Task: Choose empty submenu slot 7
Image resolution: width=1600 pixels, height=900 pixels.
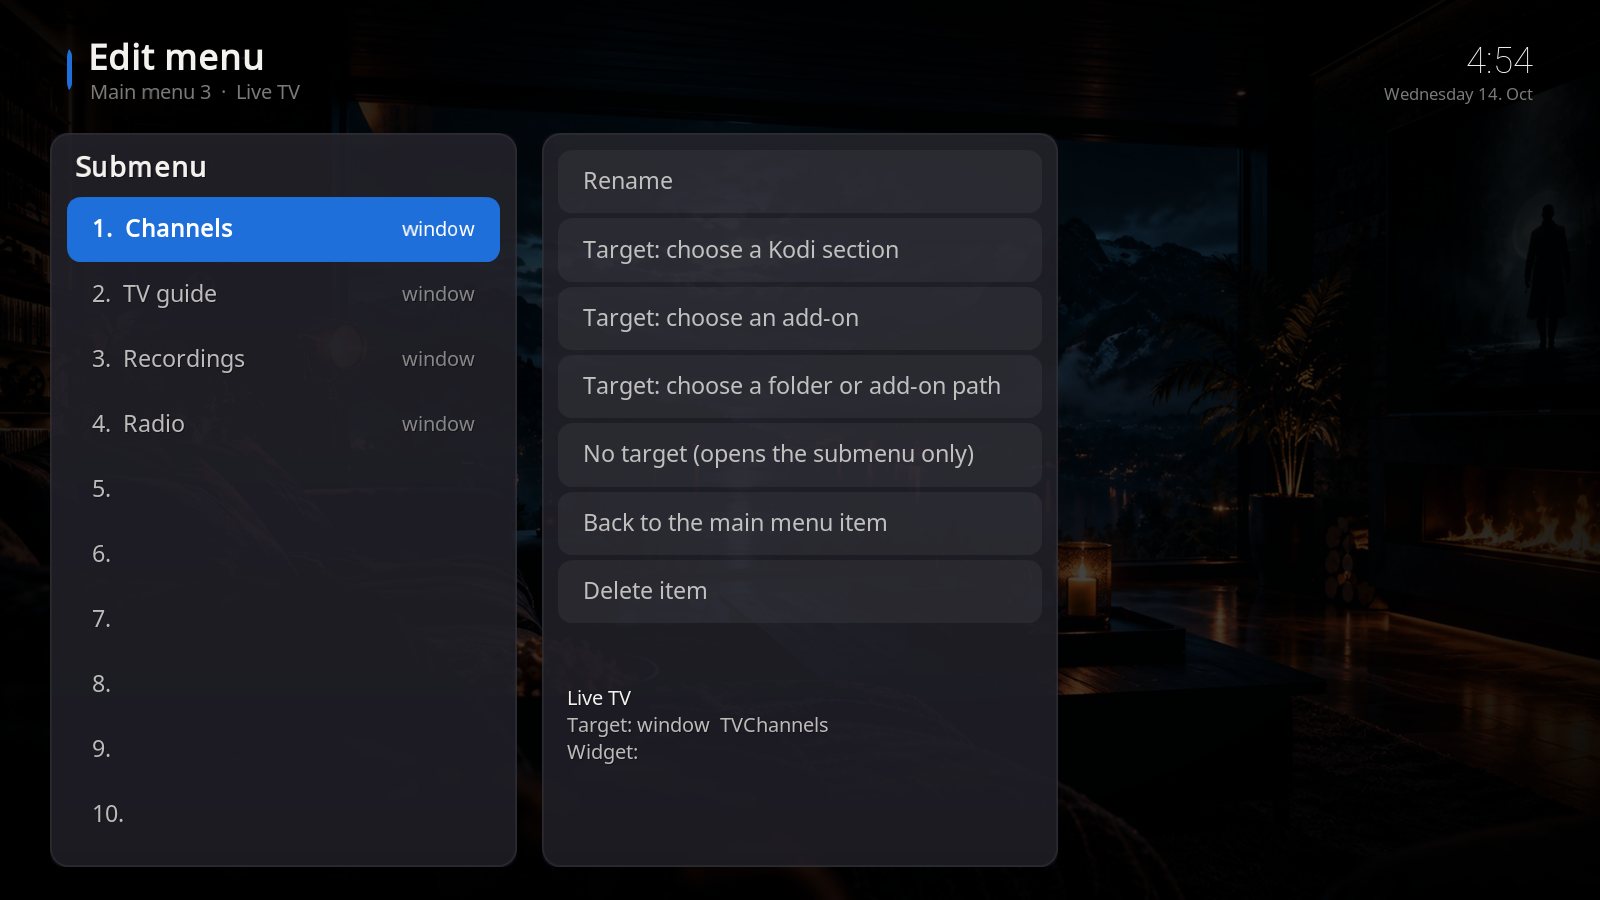Action: tap(283, 619)
